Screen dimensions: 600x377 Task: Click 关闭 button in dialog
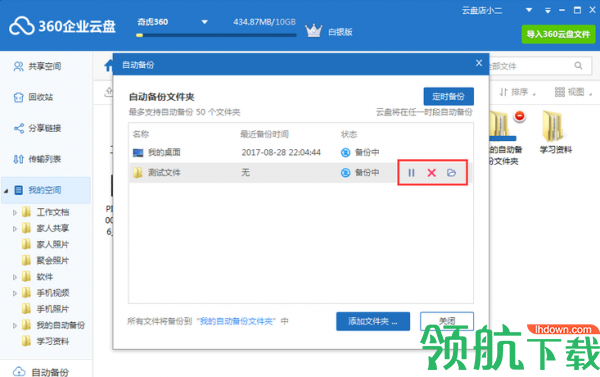click(447, 322)
